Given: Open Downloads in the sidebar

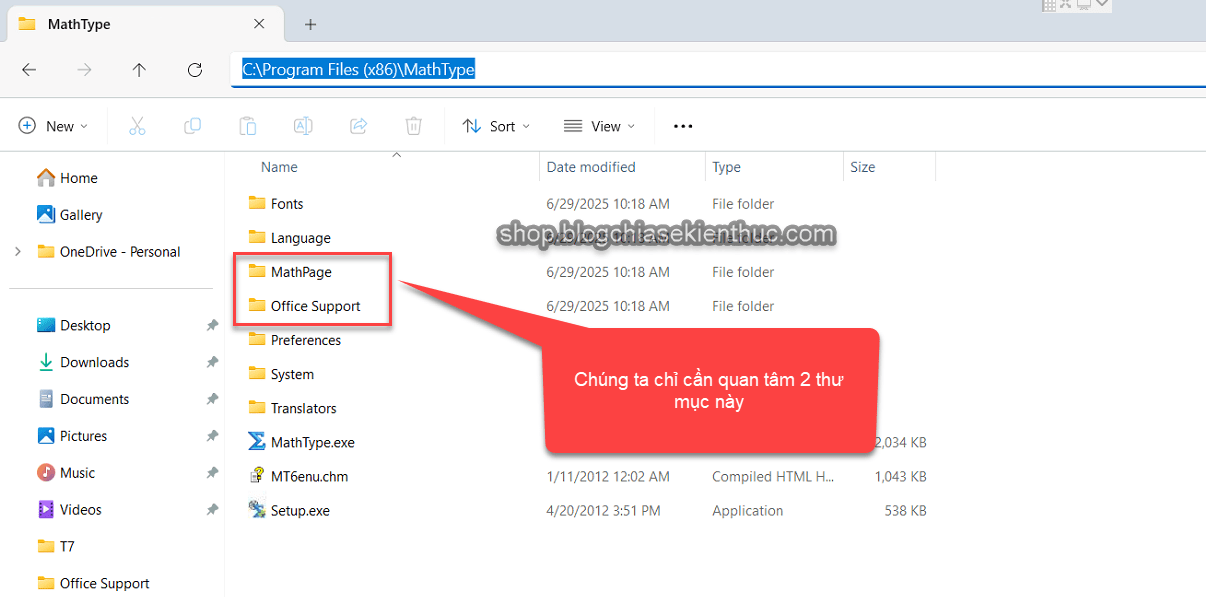Looking at the screenshot, I should point(84,362).
